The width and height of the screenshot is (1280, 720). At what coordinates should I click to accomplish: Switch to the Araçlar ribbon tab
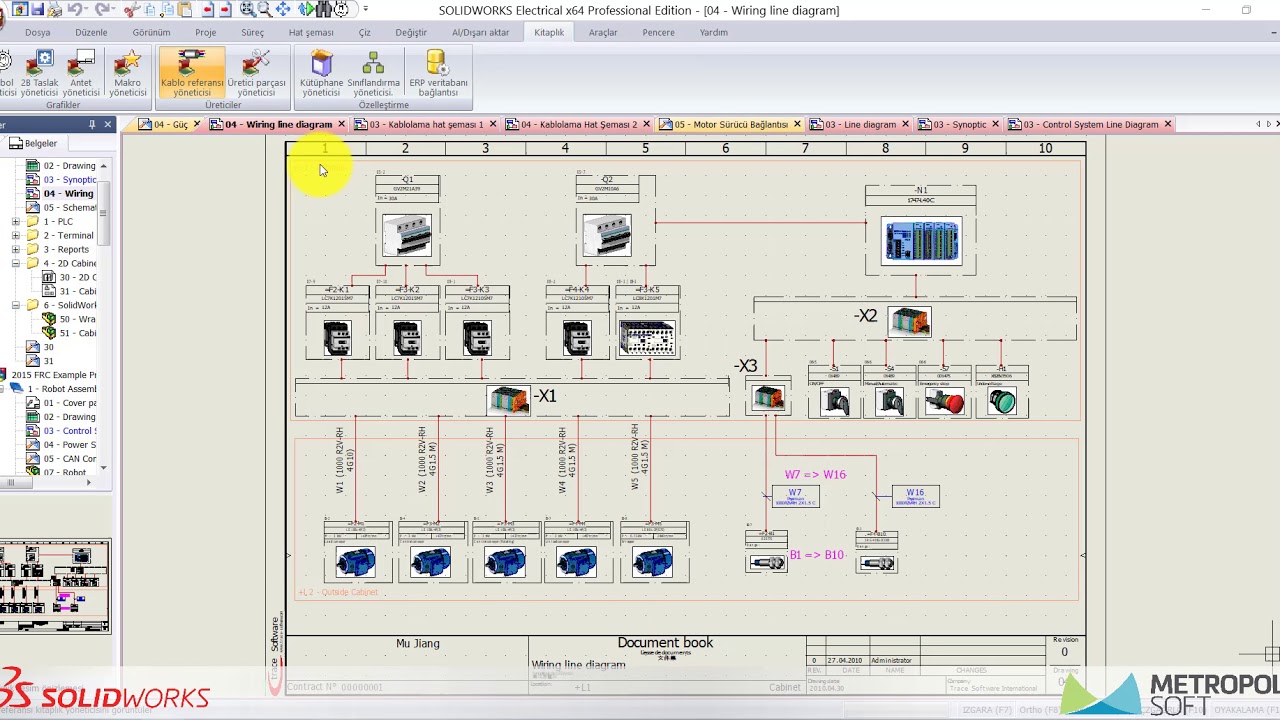603,32
